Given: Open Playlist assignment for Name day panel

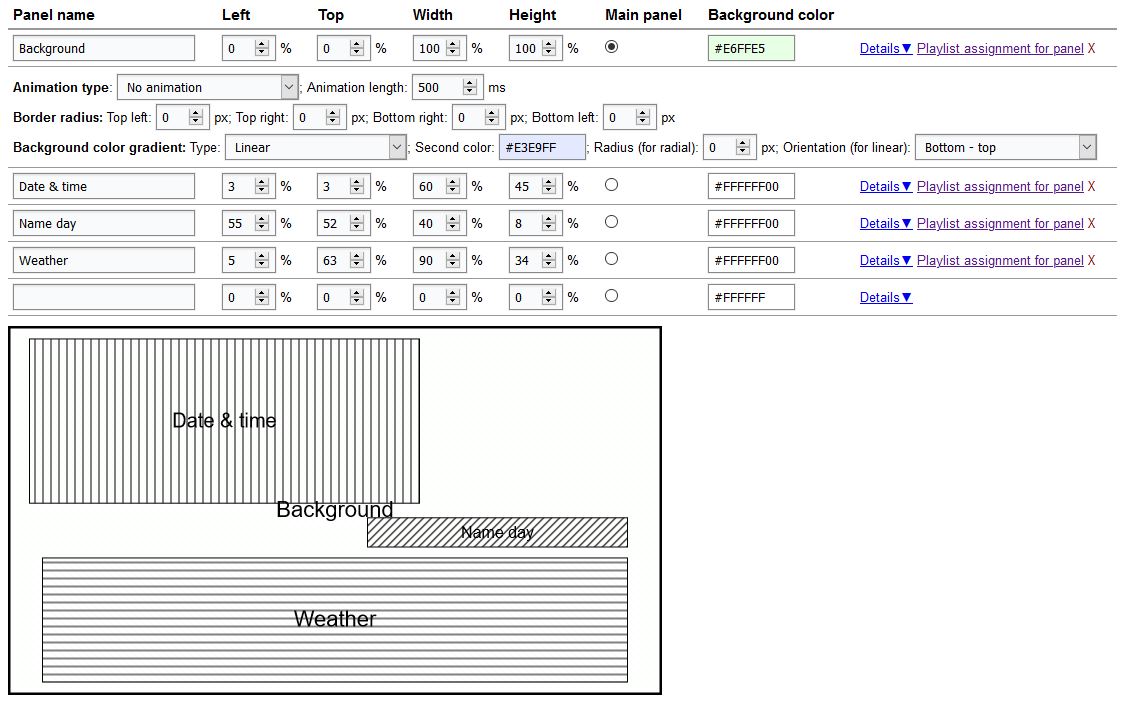Looking at the screenshot, I should (1000, 223).
